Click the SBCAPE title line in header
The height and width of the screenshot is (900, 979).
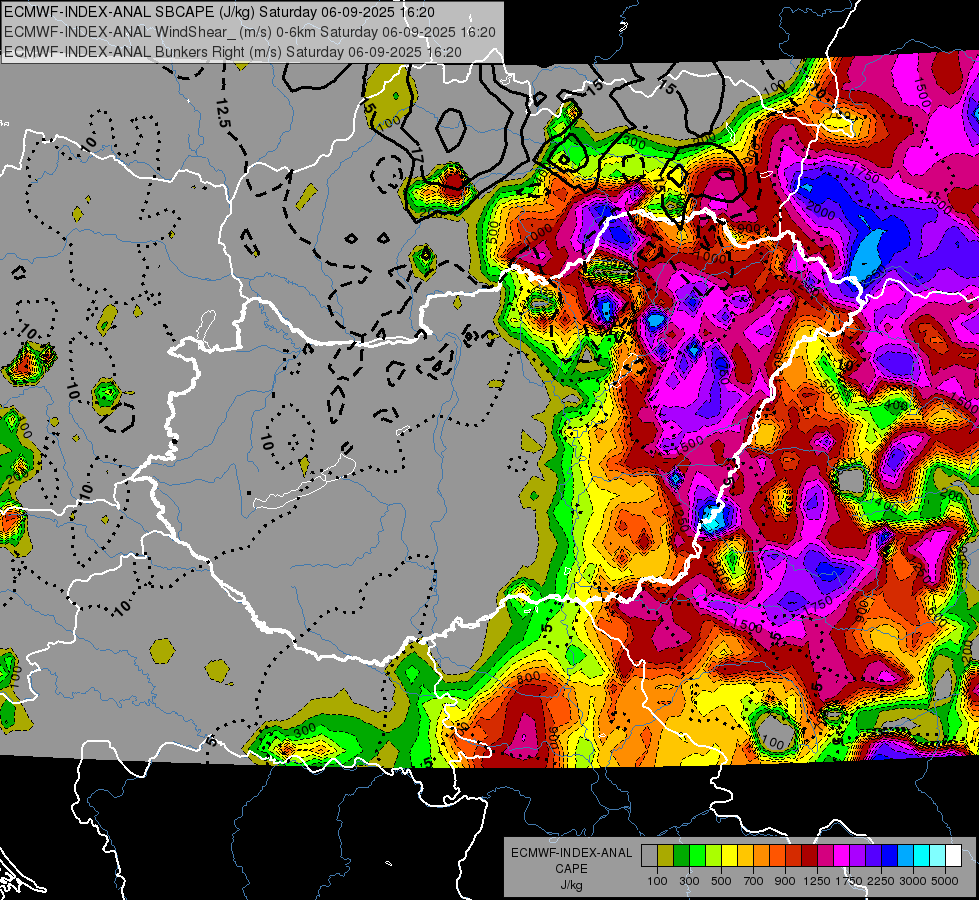219,12
